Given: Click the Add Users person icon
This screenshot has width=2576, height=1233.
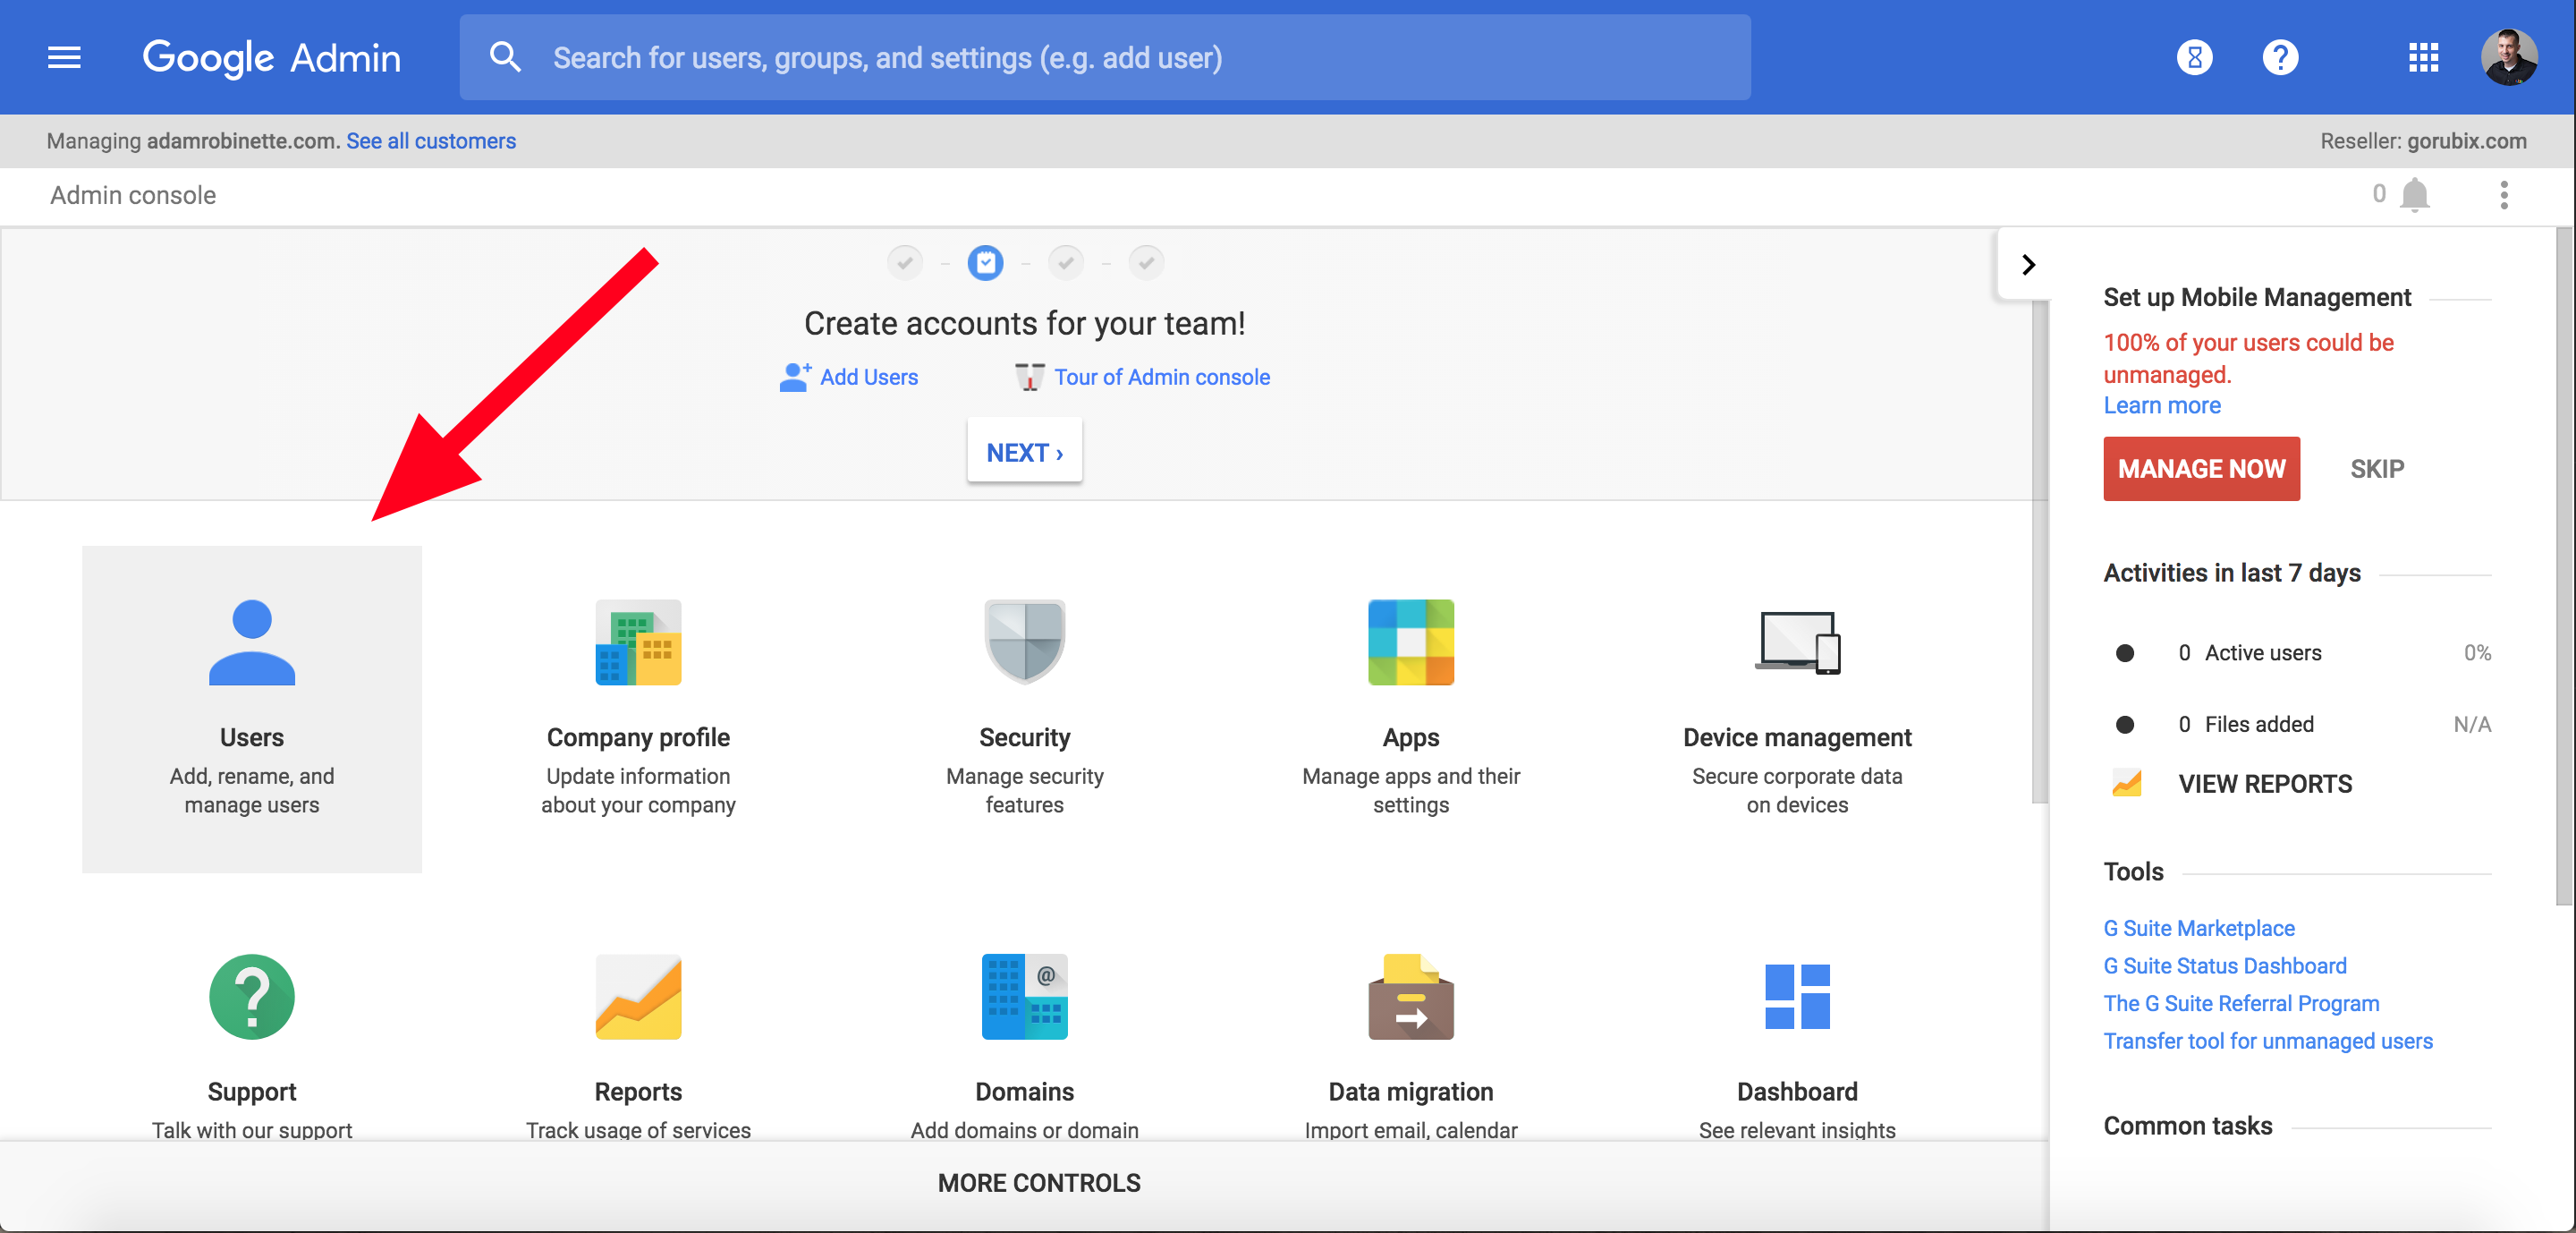Looking at the screenshot, I should pos(795,377).
